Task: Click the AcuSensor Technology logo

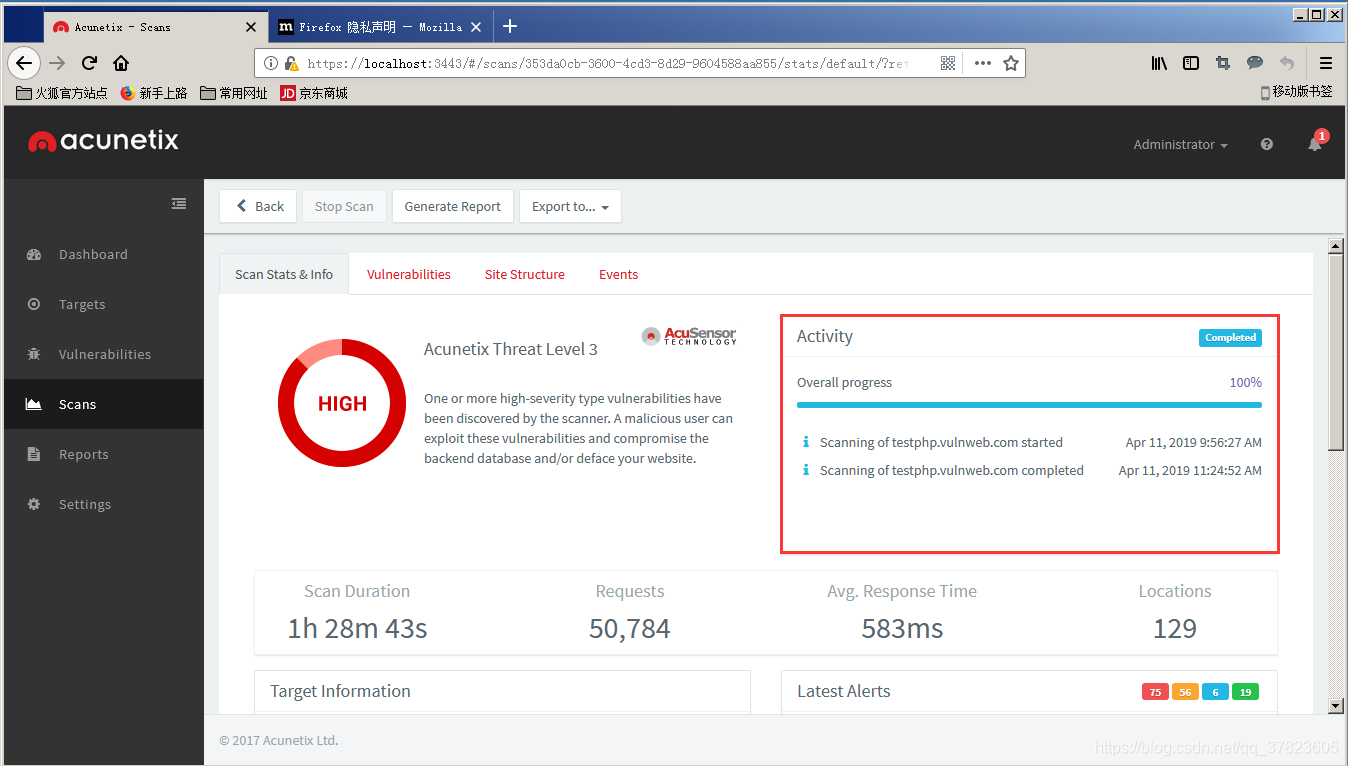Action: [689, 336]
